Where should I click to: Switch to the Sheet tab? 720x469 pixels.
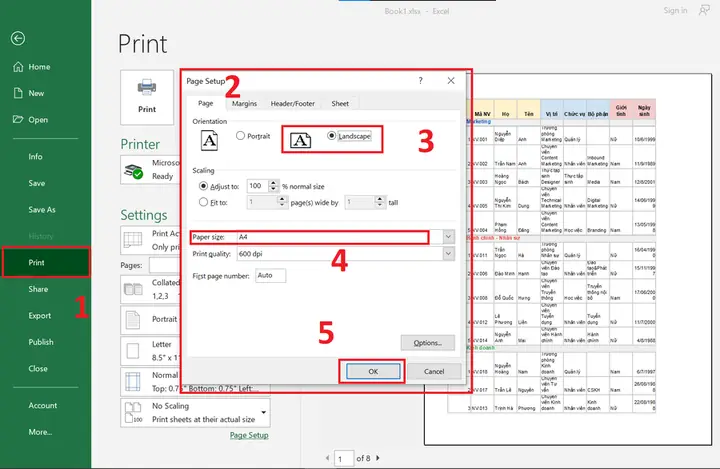(340, 104)
